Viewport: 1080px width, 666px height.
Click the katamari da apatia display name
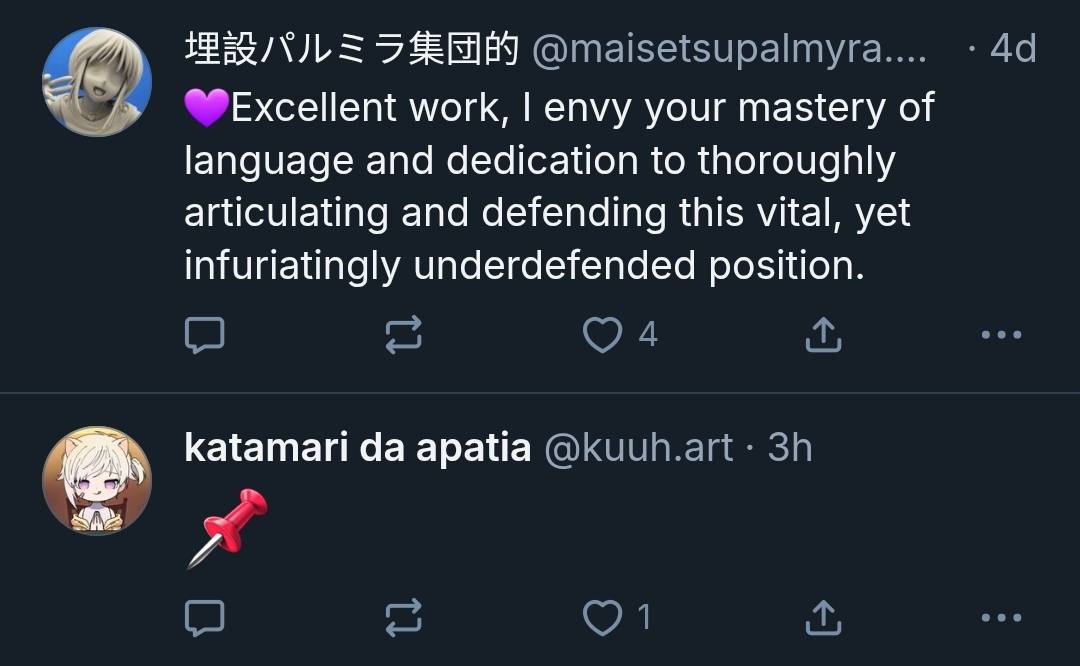pos(357,448)
